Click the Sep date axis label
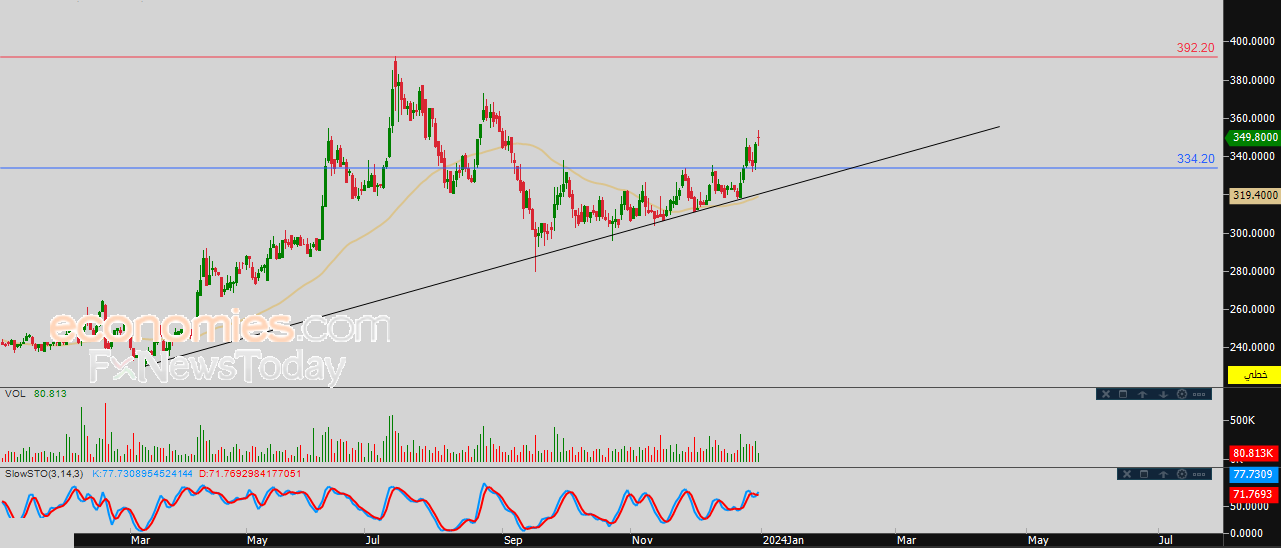 click(x=513, y=540)
